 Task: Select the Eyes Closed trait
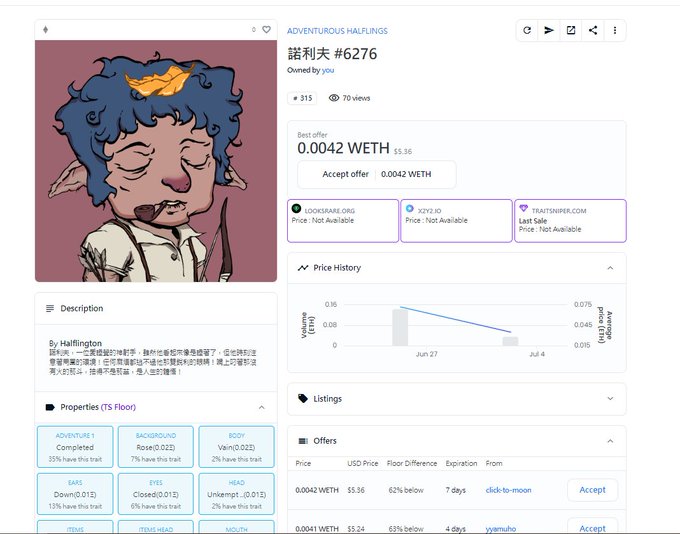point(156,494)
